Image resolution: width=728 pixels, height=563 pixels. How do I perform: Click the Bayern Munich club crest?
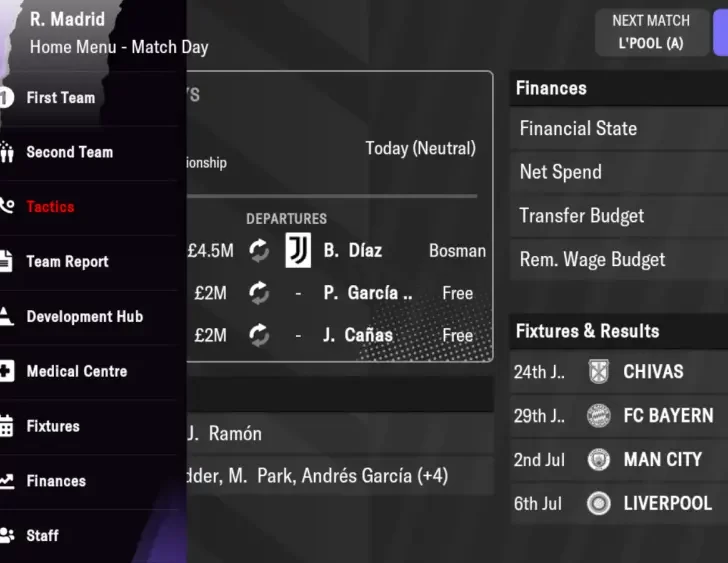599,416
